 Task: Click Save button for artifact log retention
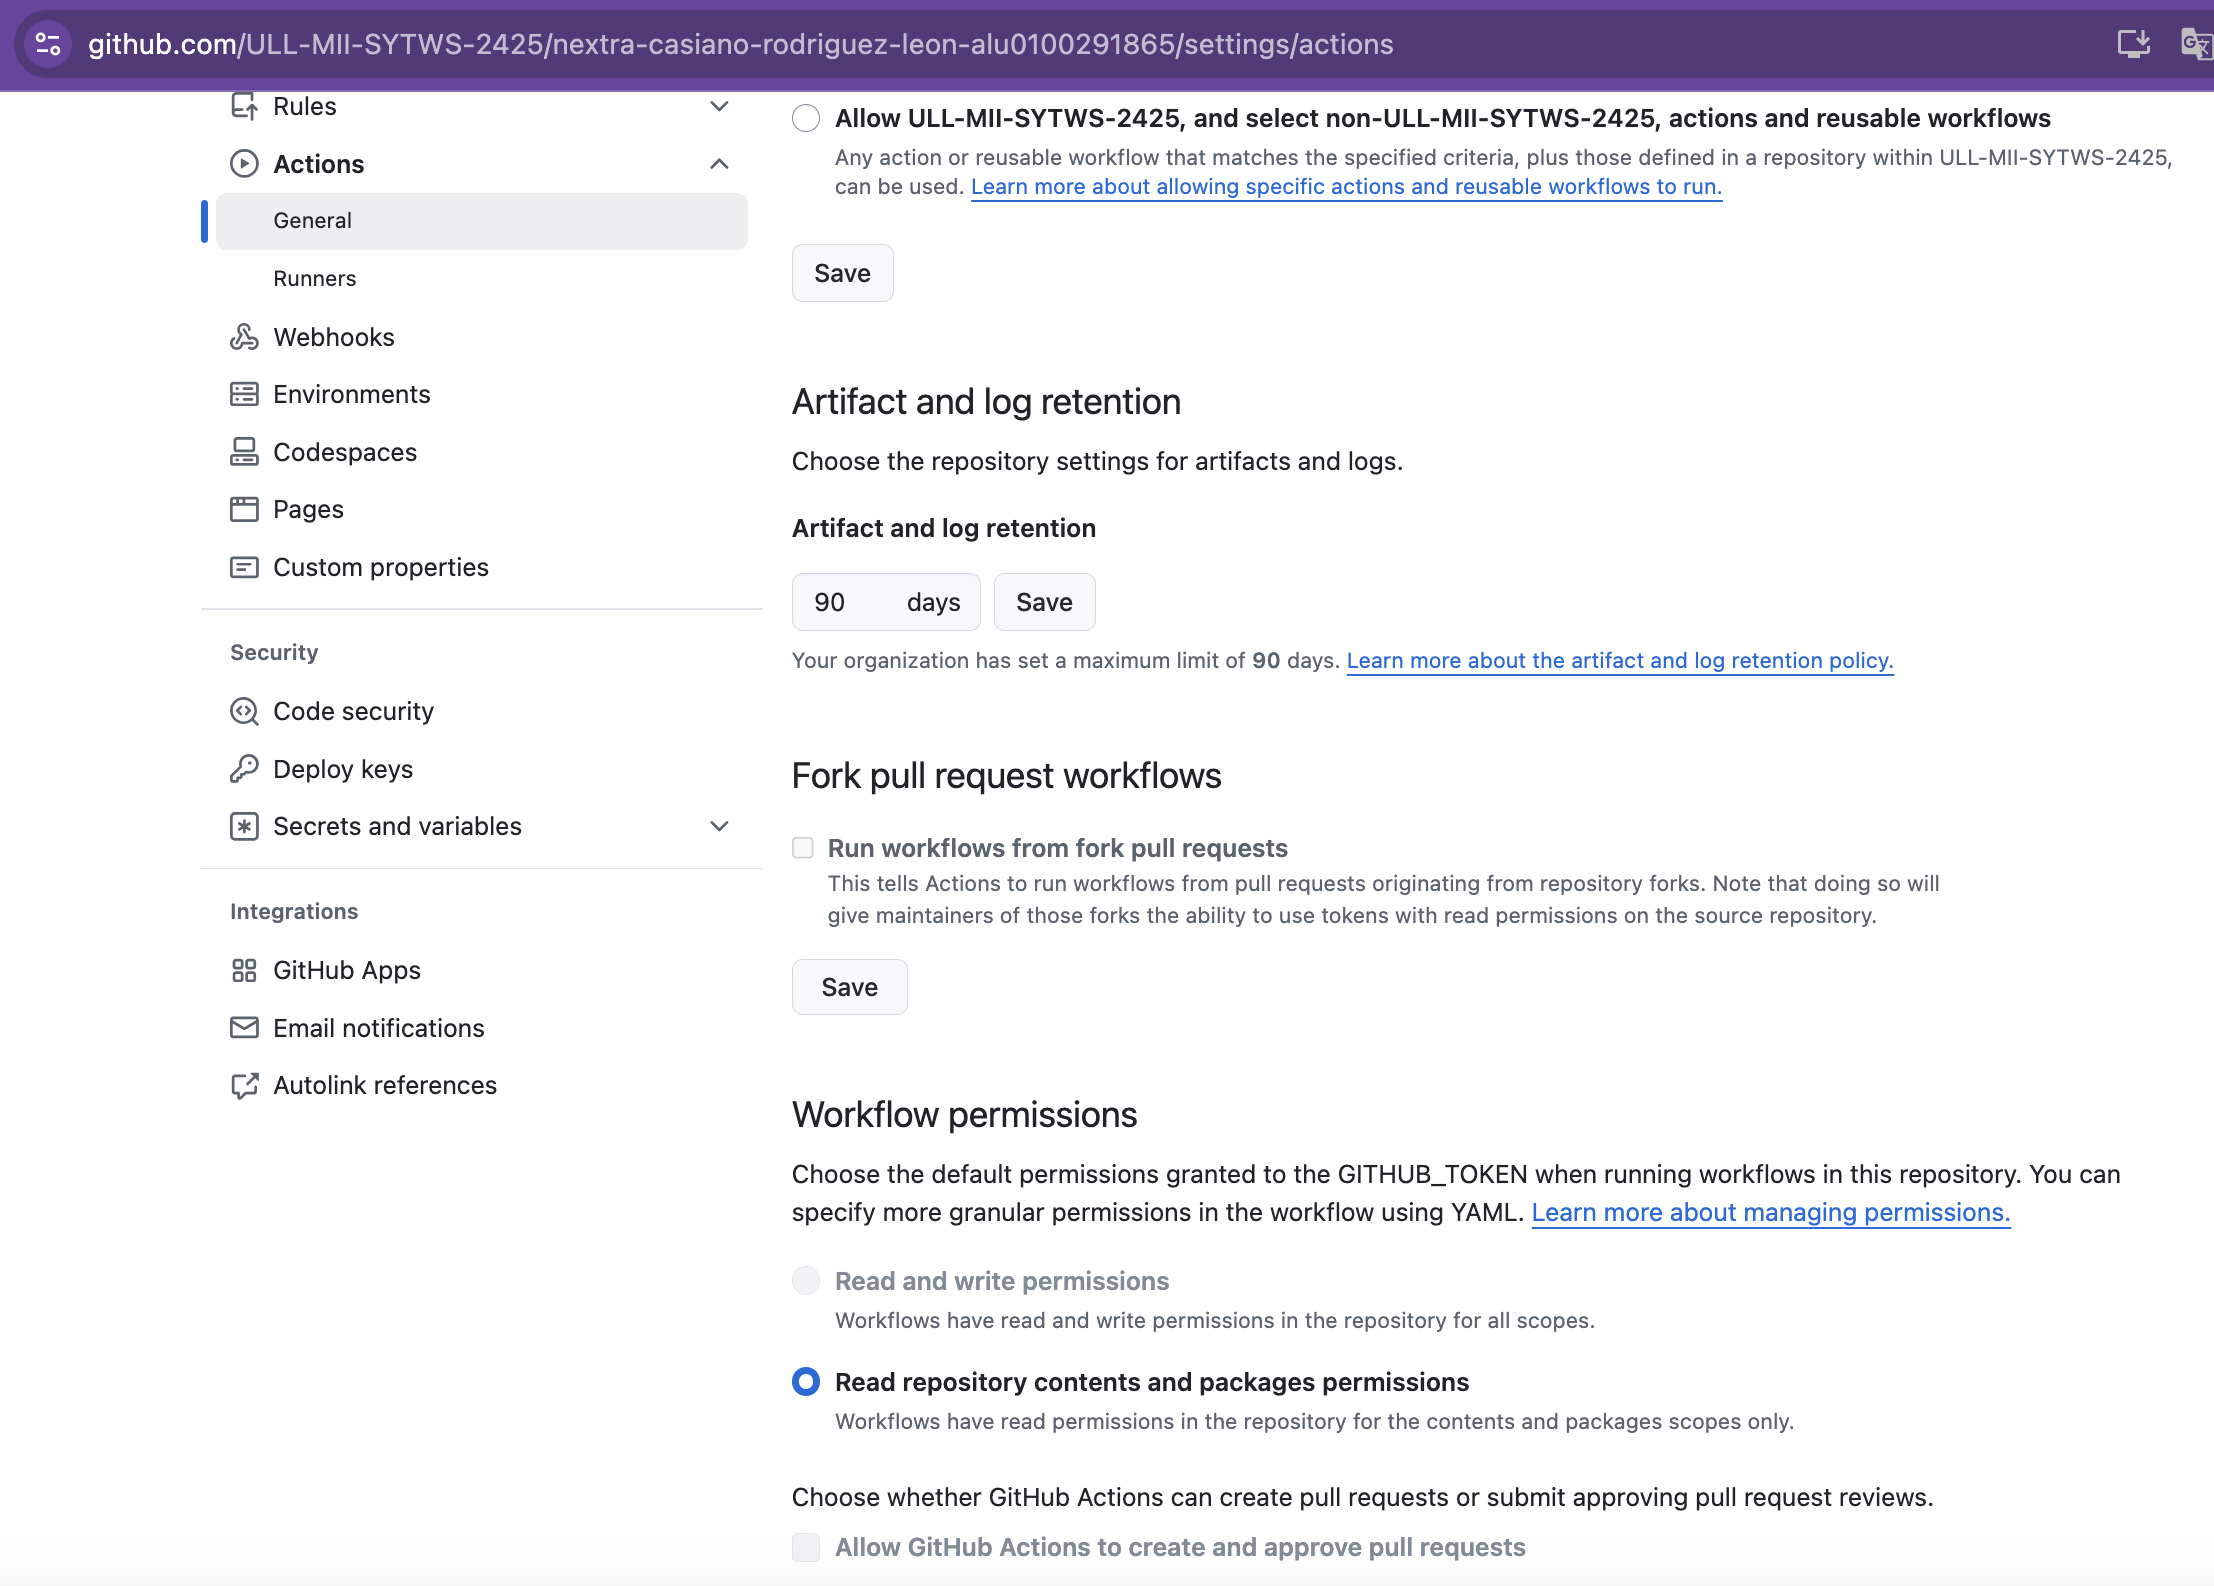pos(1043,601)
